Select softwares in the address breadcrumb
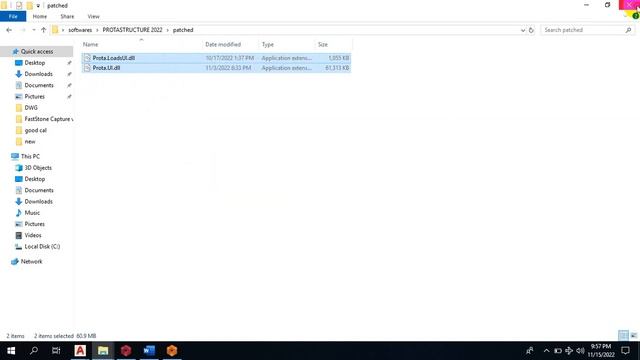Image resolution: width=640 pixels, height=360 pixels. pyautogui.click(x=80, y=30)
